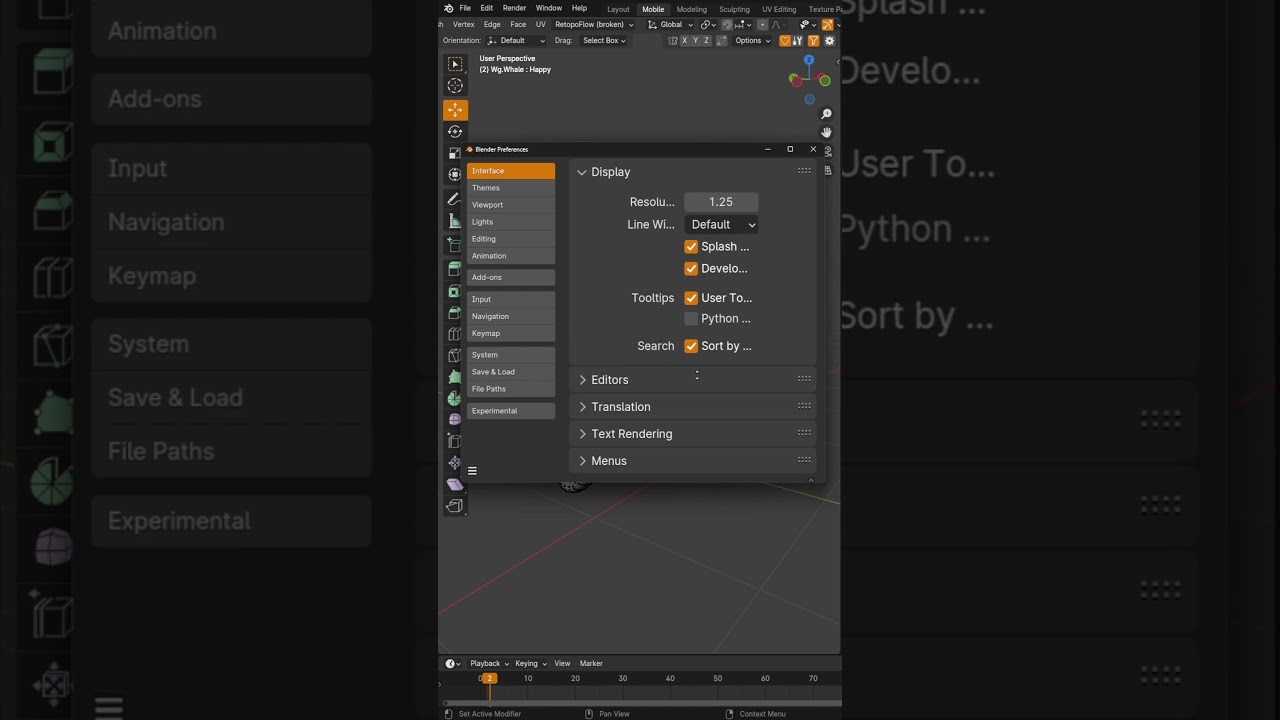Screen dimensions: 1280x720
Task: Select the Rip Region tool
Action: (x=455, y=506)
